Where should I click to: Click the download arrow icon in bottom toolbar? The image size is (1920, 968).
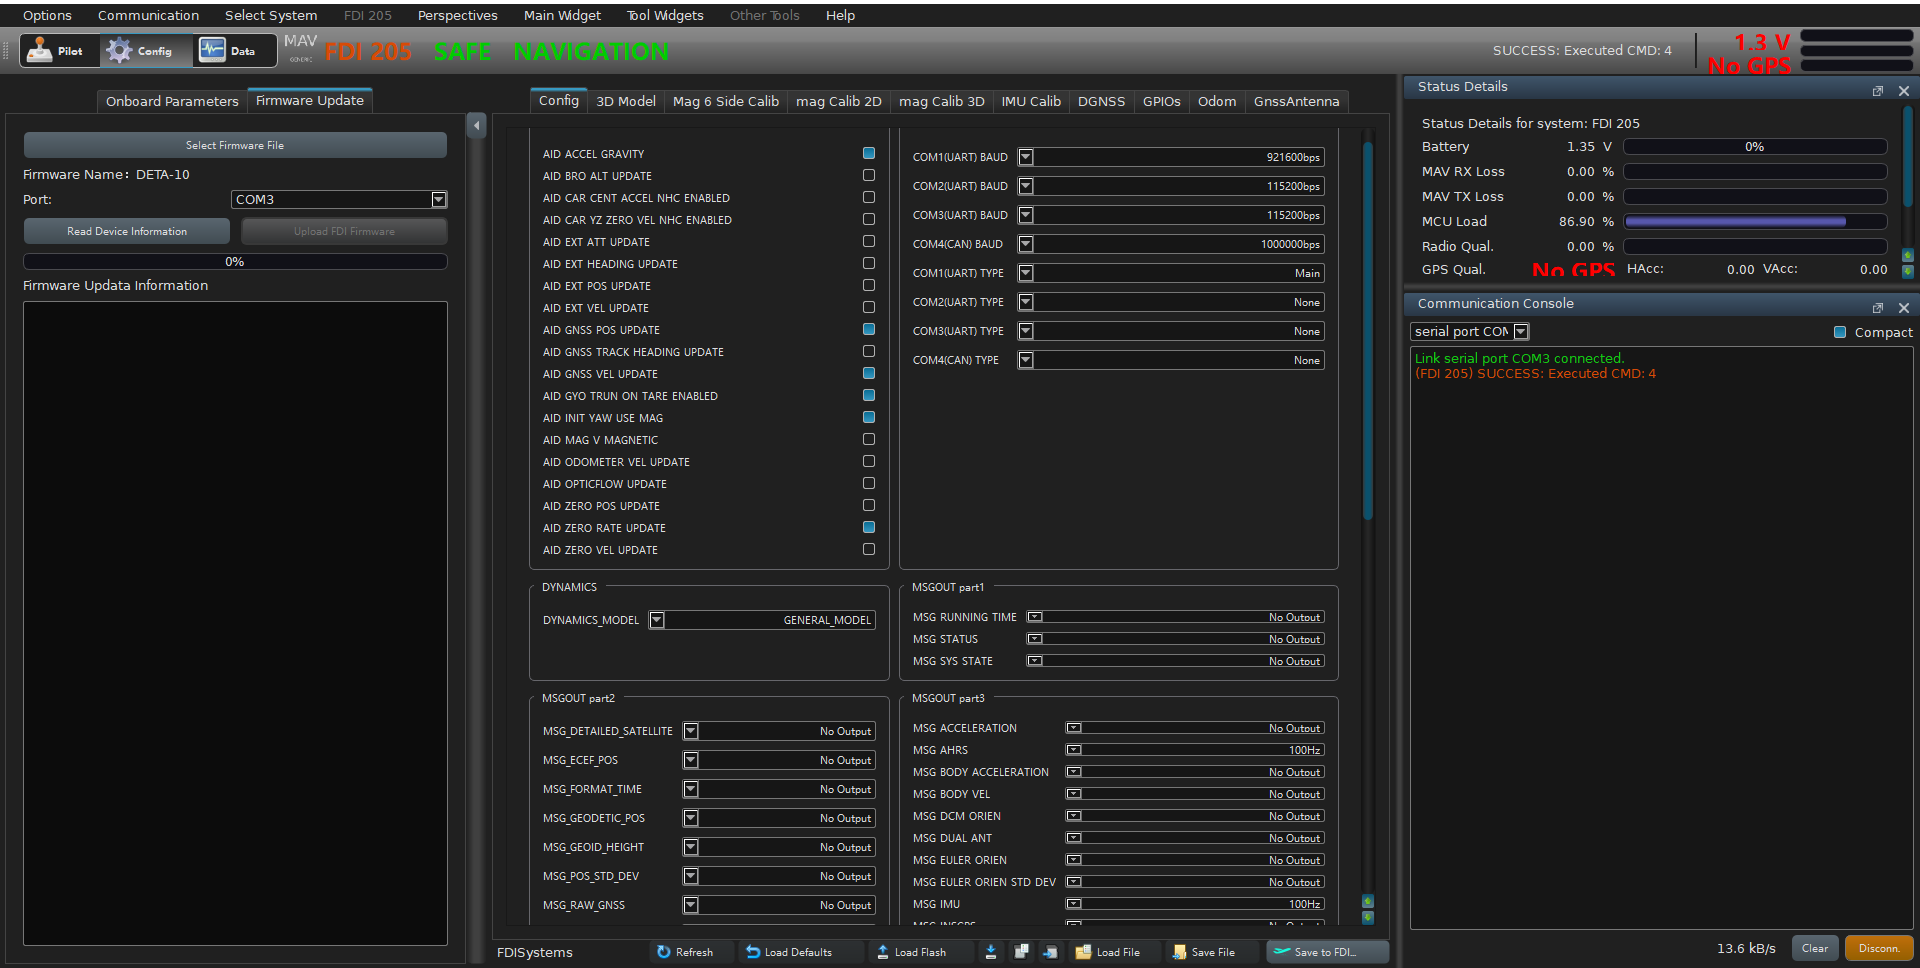pyautogui.click(x=990, y=952)
